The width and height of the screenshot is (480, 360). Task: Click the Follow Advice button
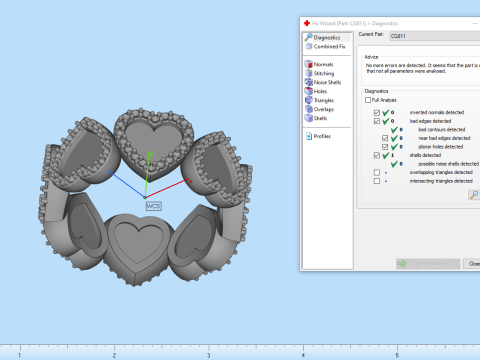tap(428, 264)
